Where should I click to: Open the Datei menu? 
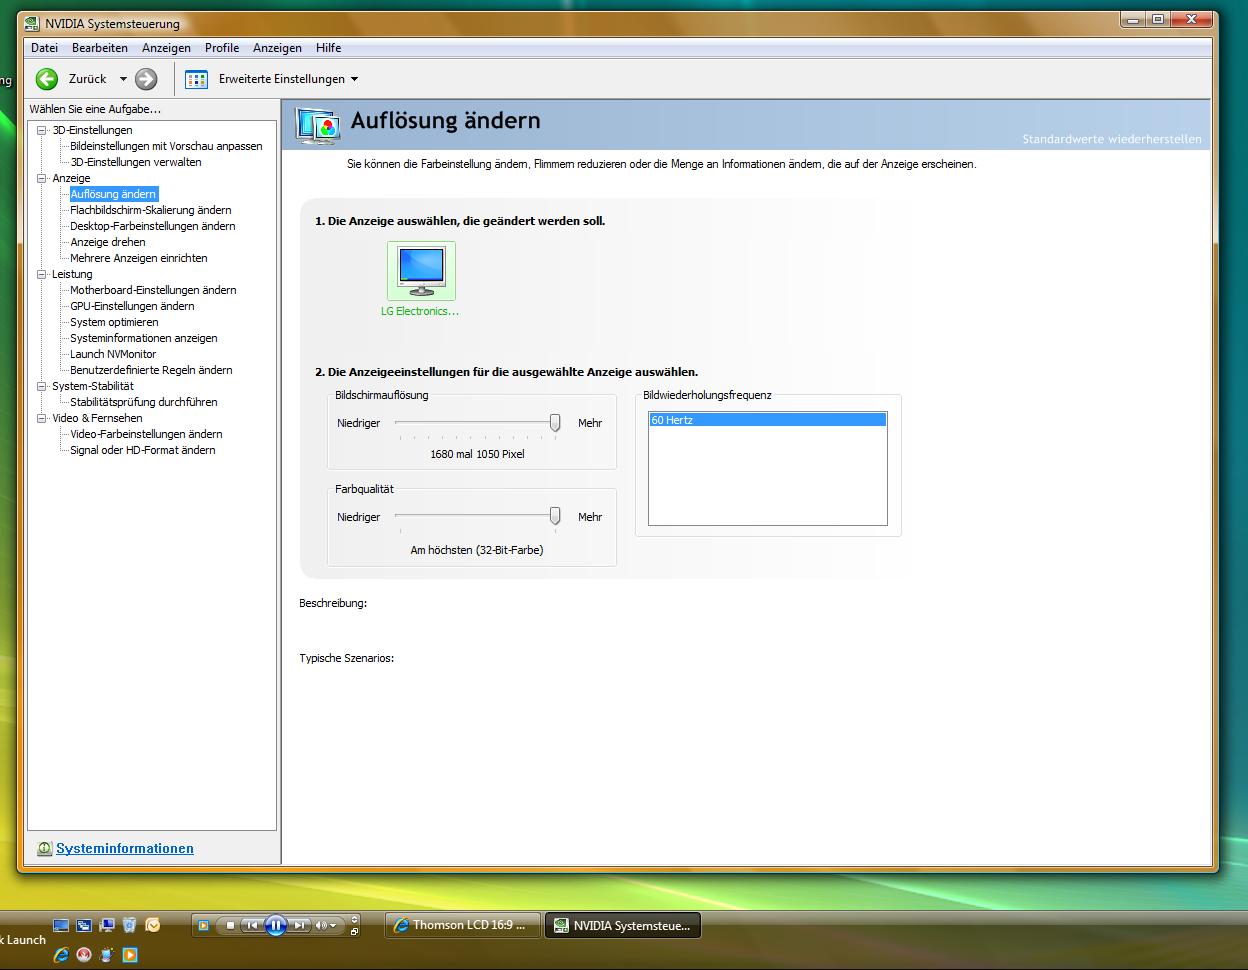coord(44,48)
